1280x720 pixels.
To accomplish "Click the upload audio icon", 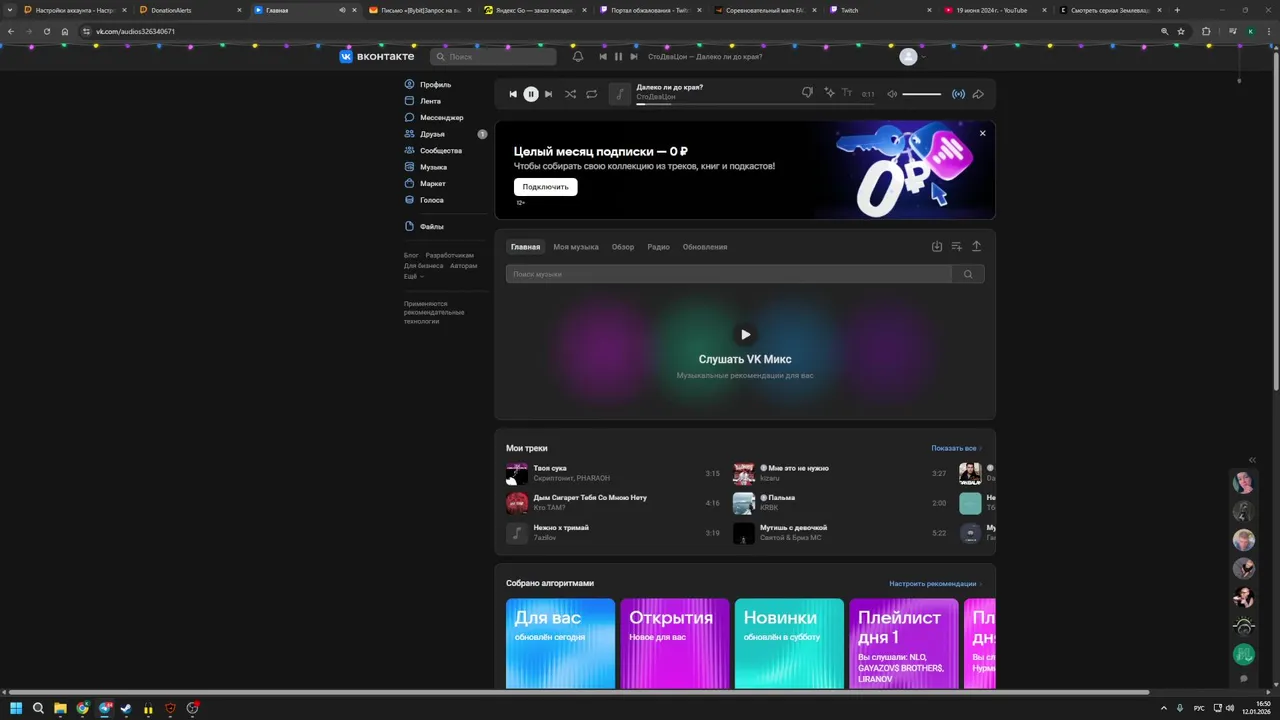I will (x=977, y=246).
